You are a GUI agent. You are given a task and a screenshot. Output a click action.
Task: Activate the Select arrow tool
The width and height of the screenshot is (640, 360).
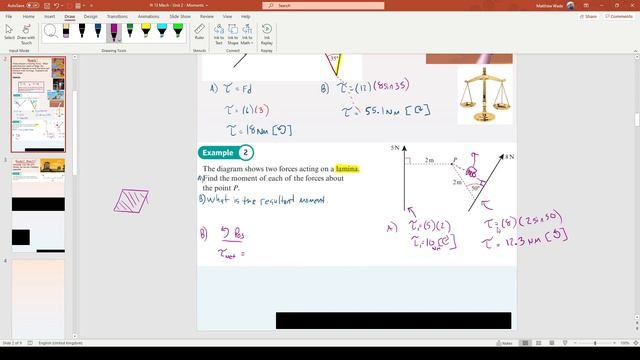click(x=9, y=33)
